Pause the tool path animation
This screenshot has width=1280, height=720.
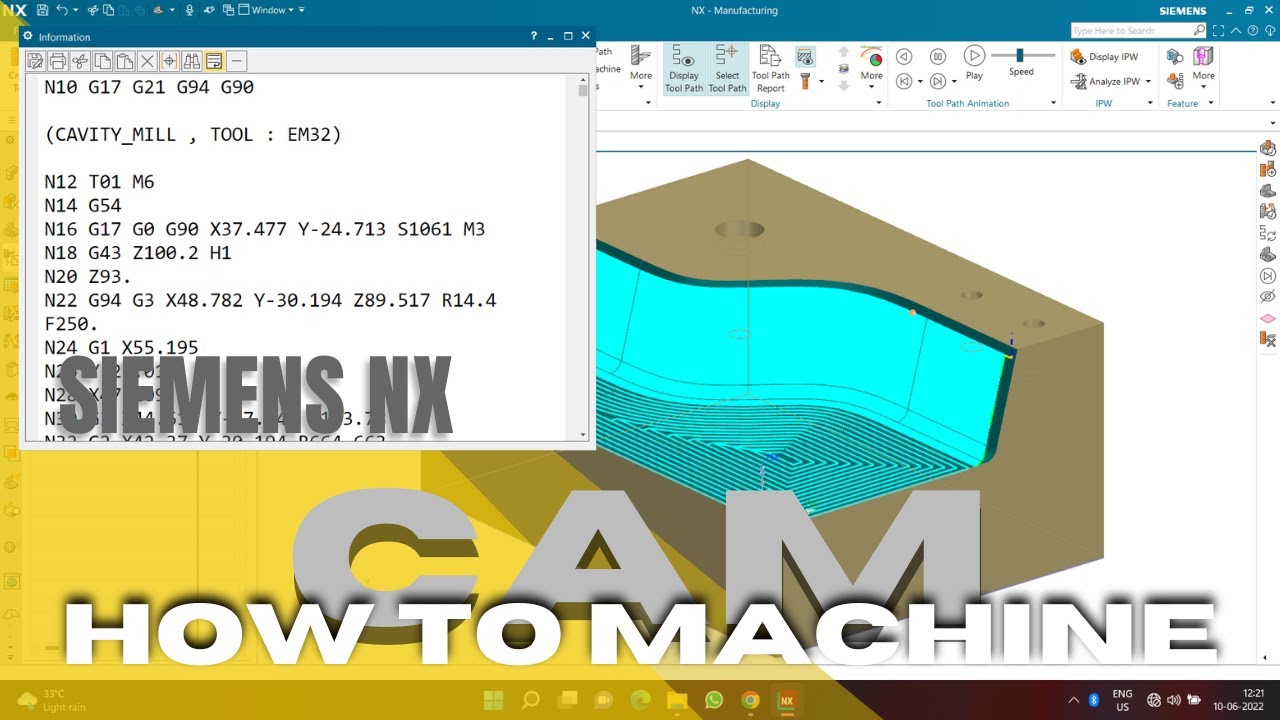[938, 57]
